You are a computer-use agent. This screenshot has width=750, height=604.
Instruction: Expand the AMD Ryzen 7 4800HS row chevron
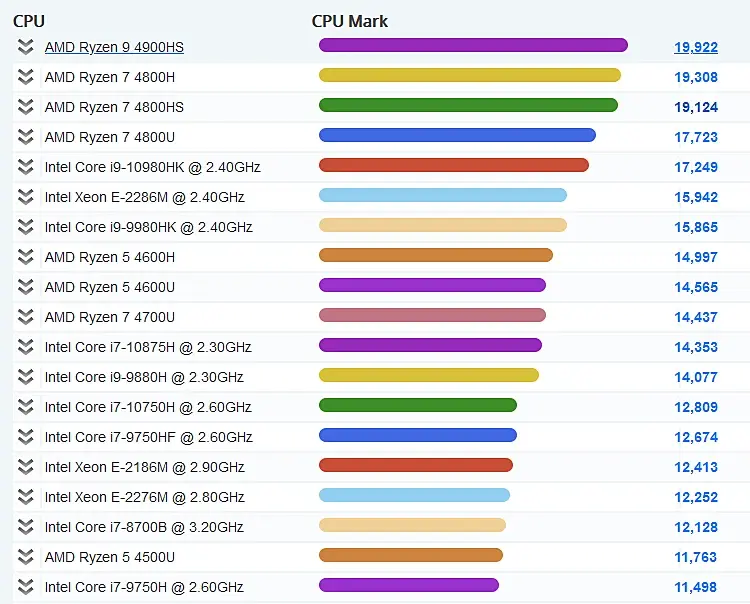25,107
